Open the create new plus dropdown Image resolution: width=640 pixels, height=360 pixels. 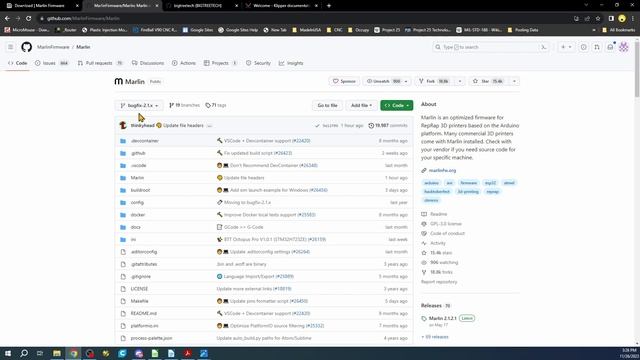coord(566,47)
